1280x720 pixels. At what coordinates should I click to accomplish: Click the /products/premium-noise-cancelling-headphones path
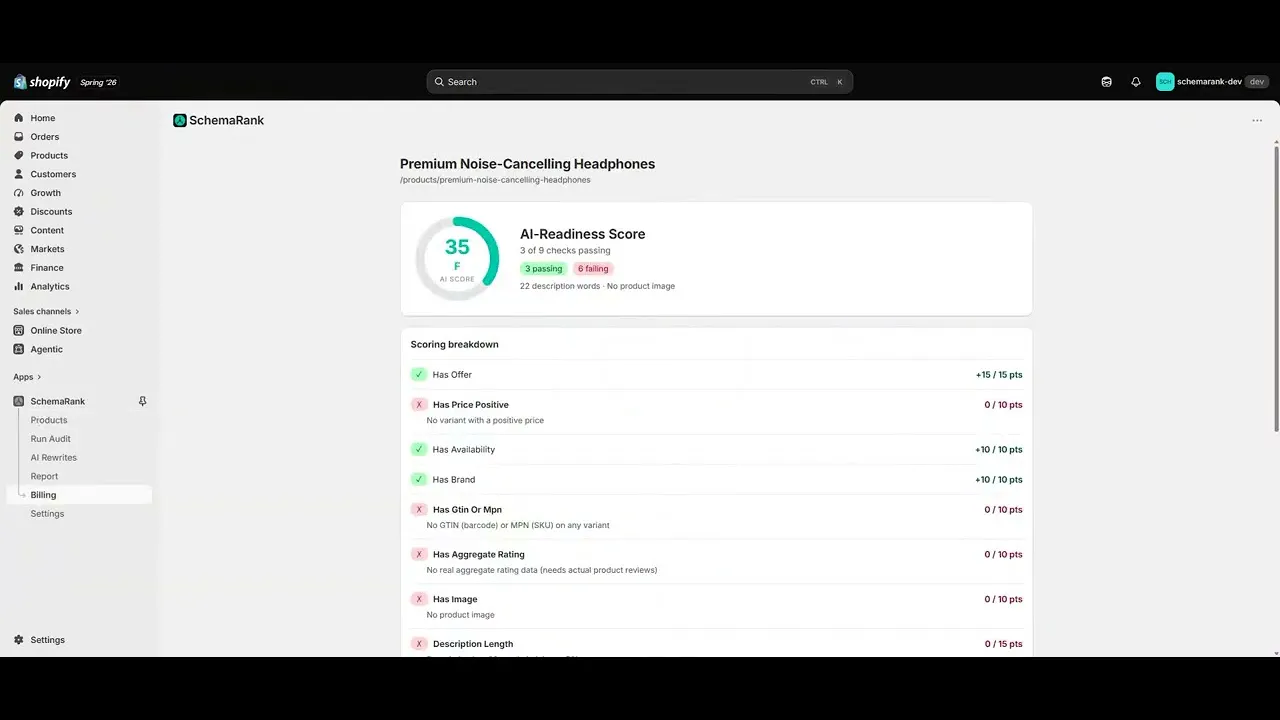495,180
